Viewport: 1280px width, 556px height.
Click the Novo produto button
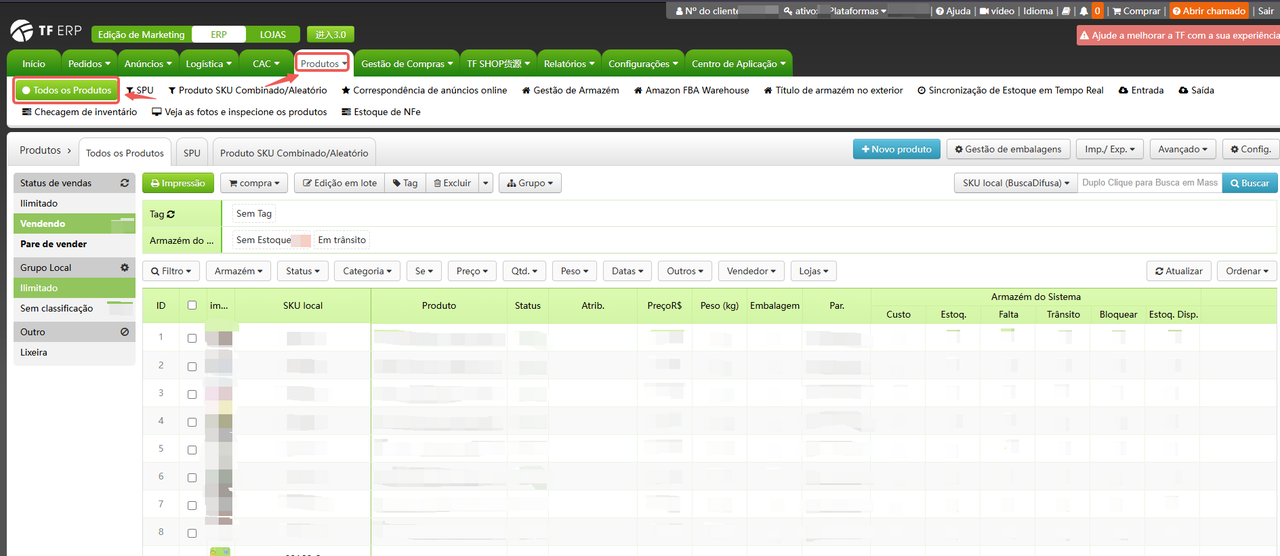[895, 149]
